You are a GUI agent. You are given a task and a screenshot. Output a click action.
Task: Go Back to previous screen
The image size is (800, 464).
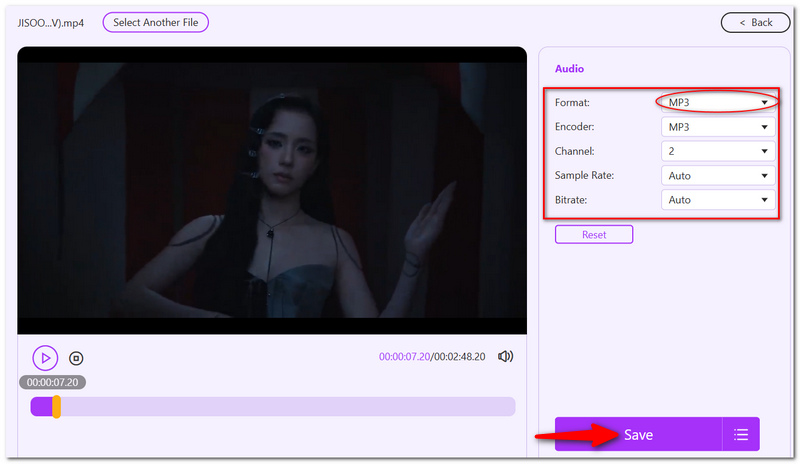pyautogui.click(x=756, y=22)
